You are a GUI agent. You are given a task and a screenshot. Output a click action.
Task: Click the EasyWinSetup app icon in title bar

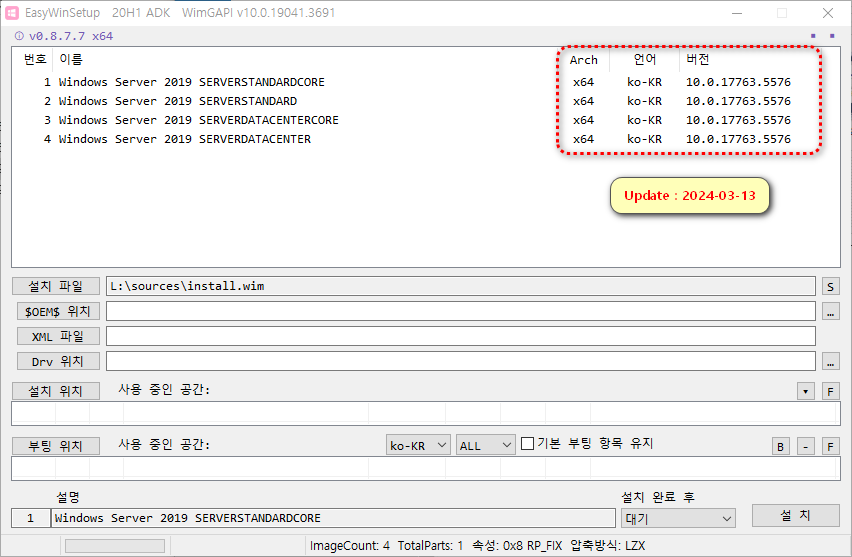[12, 12]
